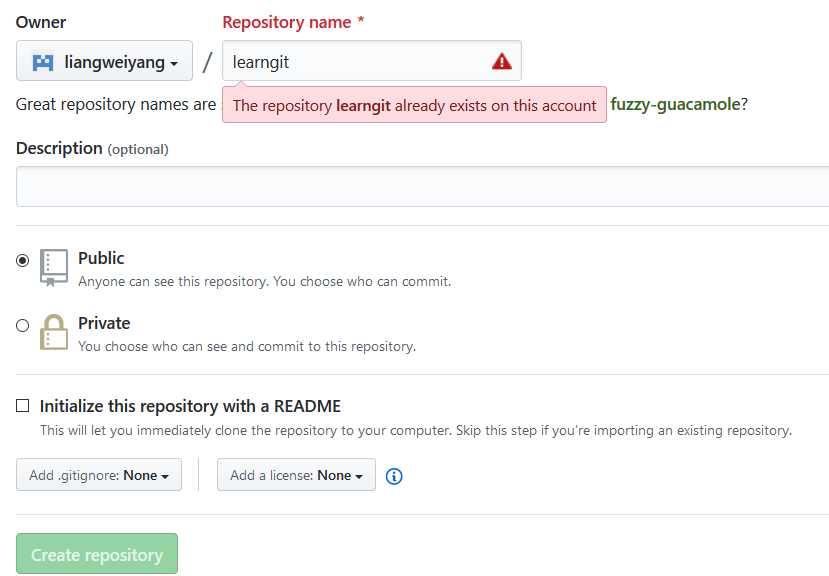Focus the Repository name field containing learngit
Image resolution: width=829 pixels, height=576 pixels.
(372, 61)
